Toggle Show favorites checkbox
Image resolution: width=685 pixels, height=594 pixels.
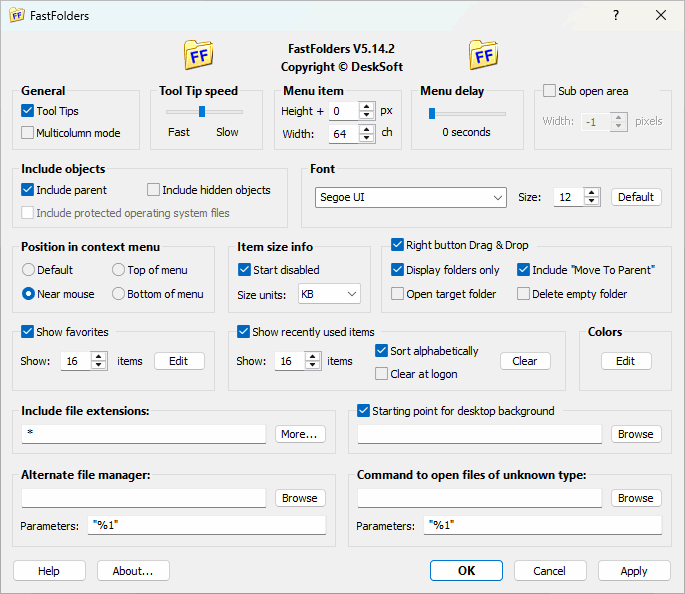point(28,332)
